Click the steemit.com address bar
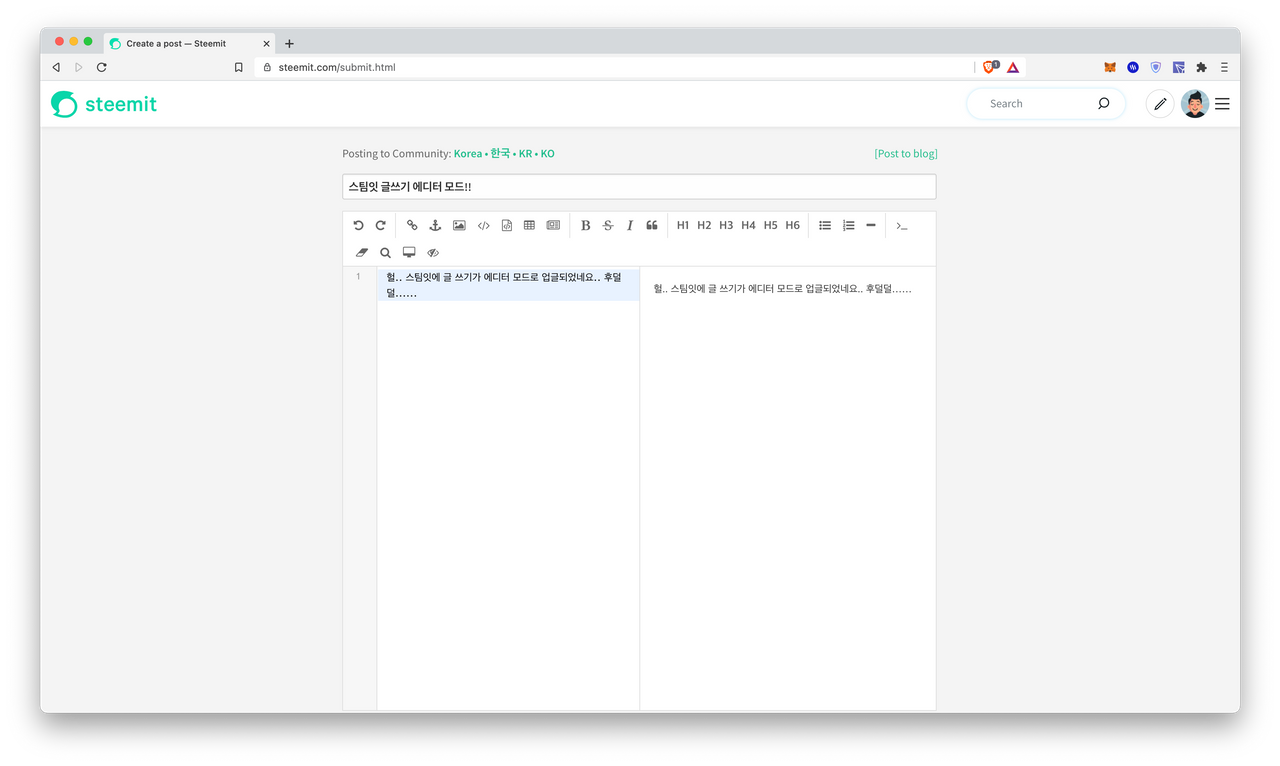The width and height of the screenshot is (1280, 766). coord(614,67)
